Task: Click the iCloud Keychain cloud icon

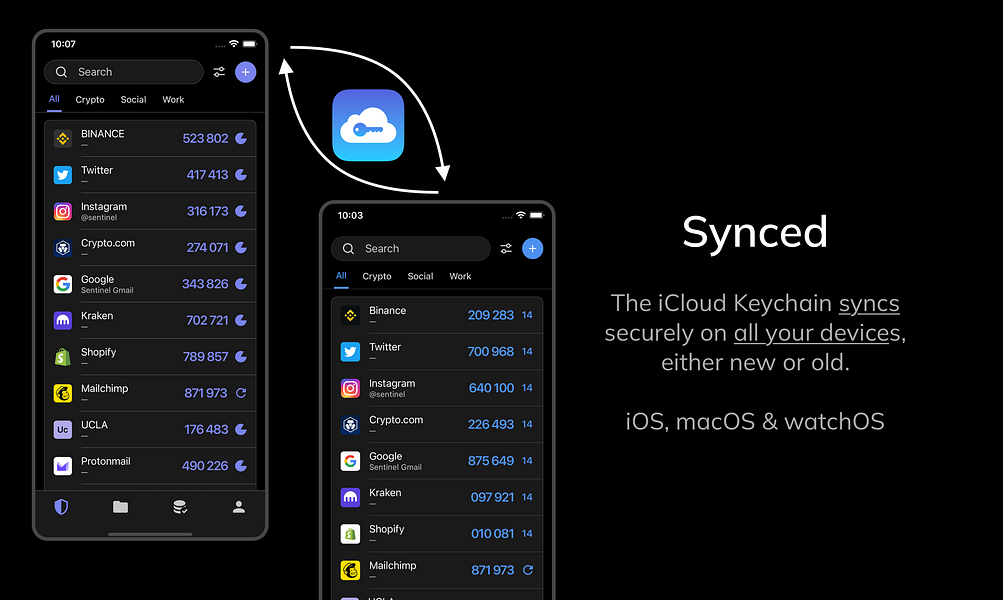Action: (368, 126)
